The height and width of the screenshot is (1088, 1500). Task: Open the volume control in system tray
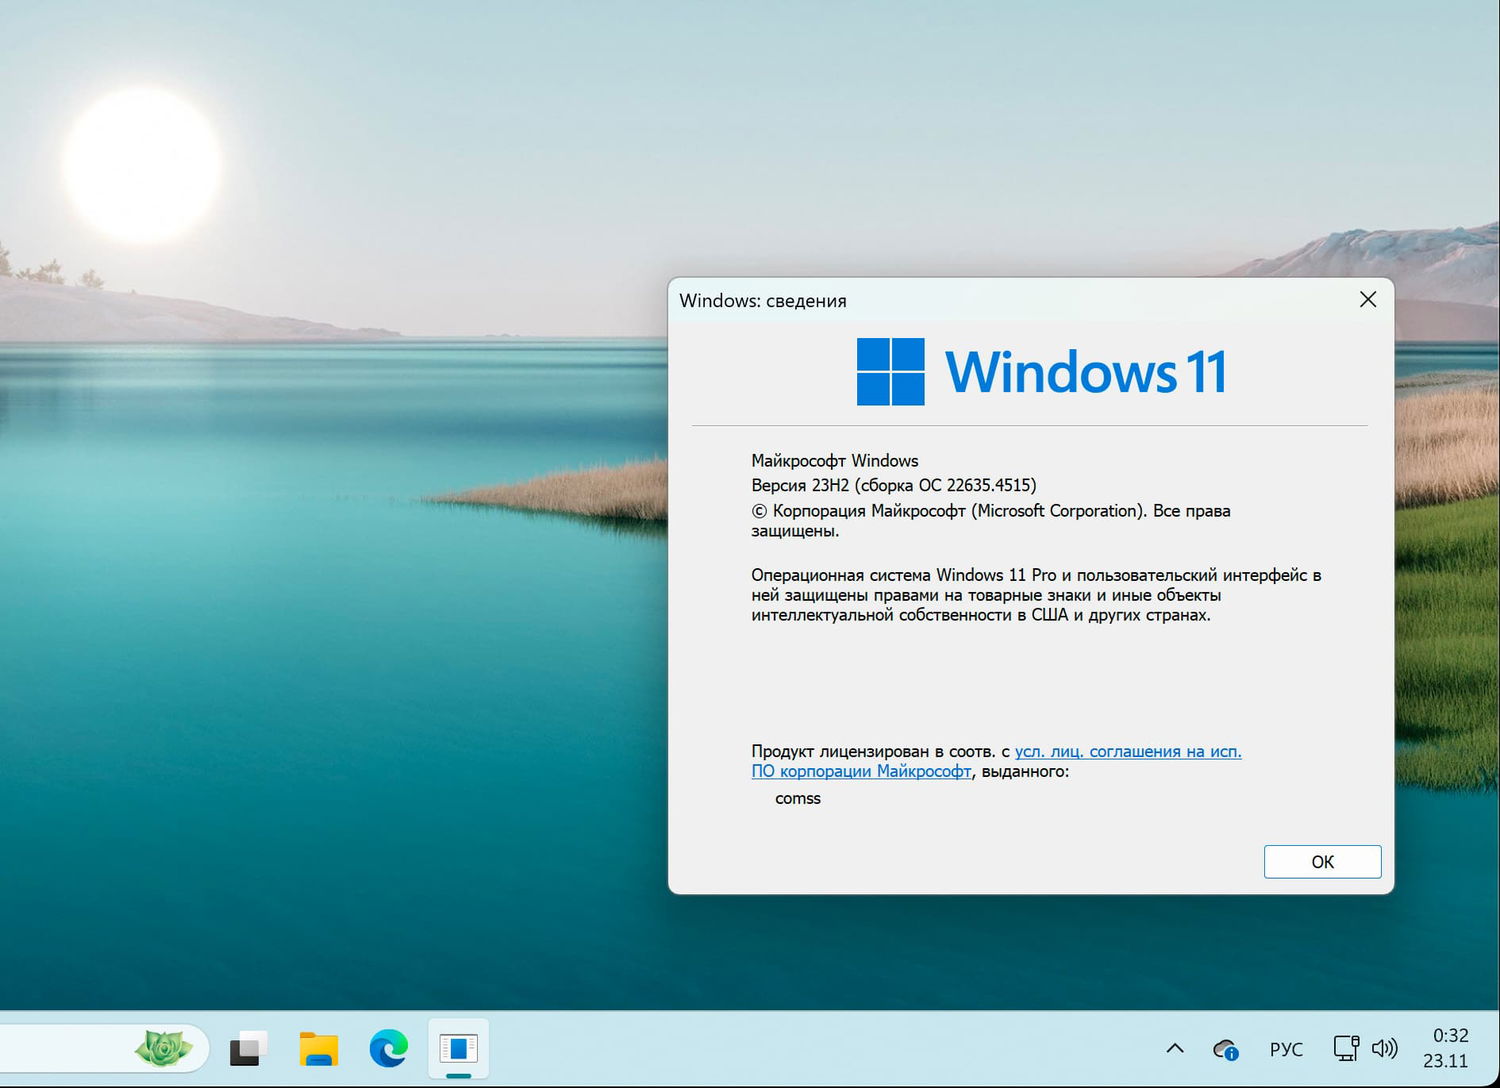pyautogui.click(x=1385, y=1048)
